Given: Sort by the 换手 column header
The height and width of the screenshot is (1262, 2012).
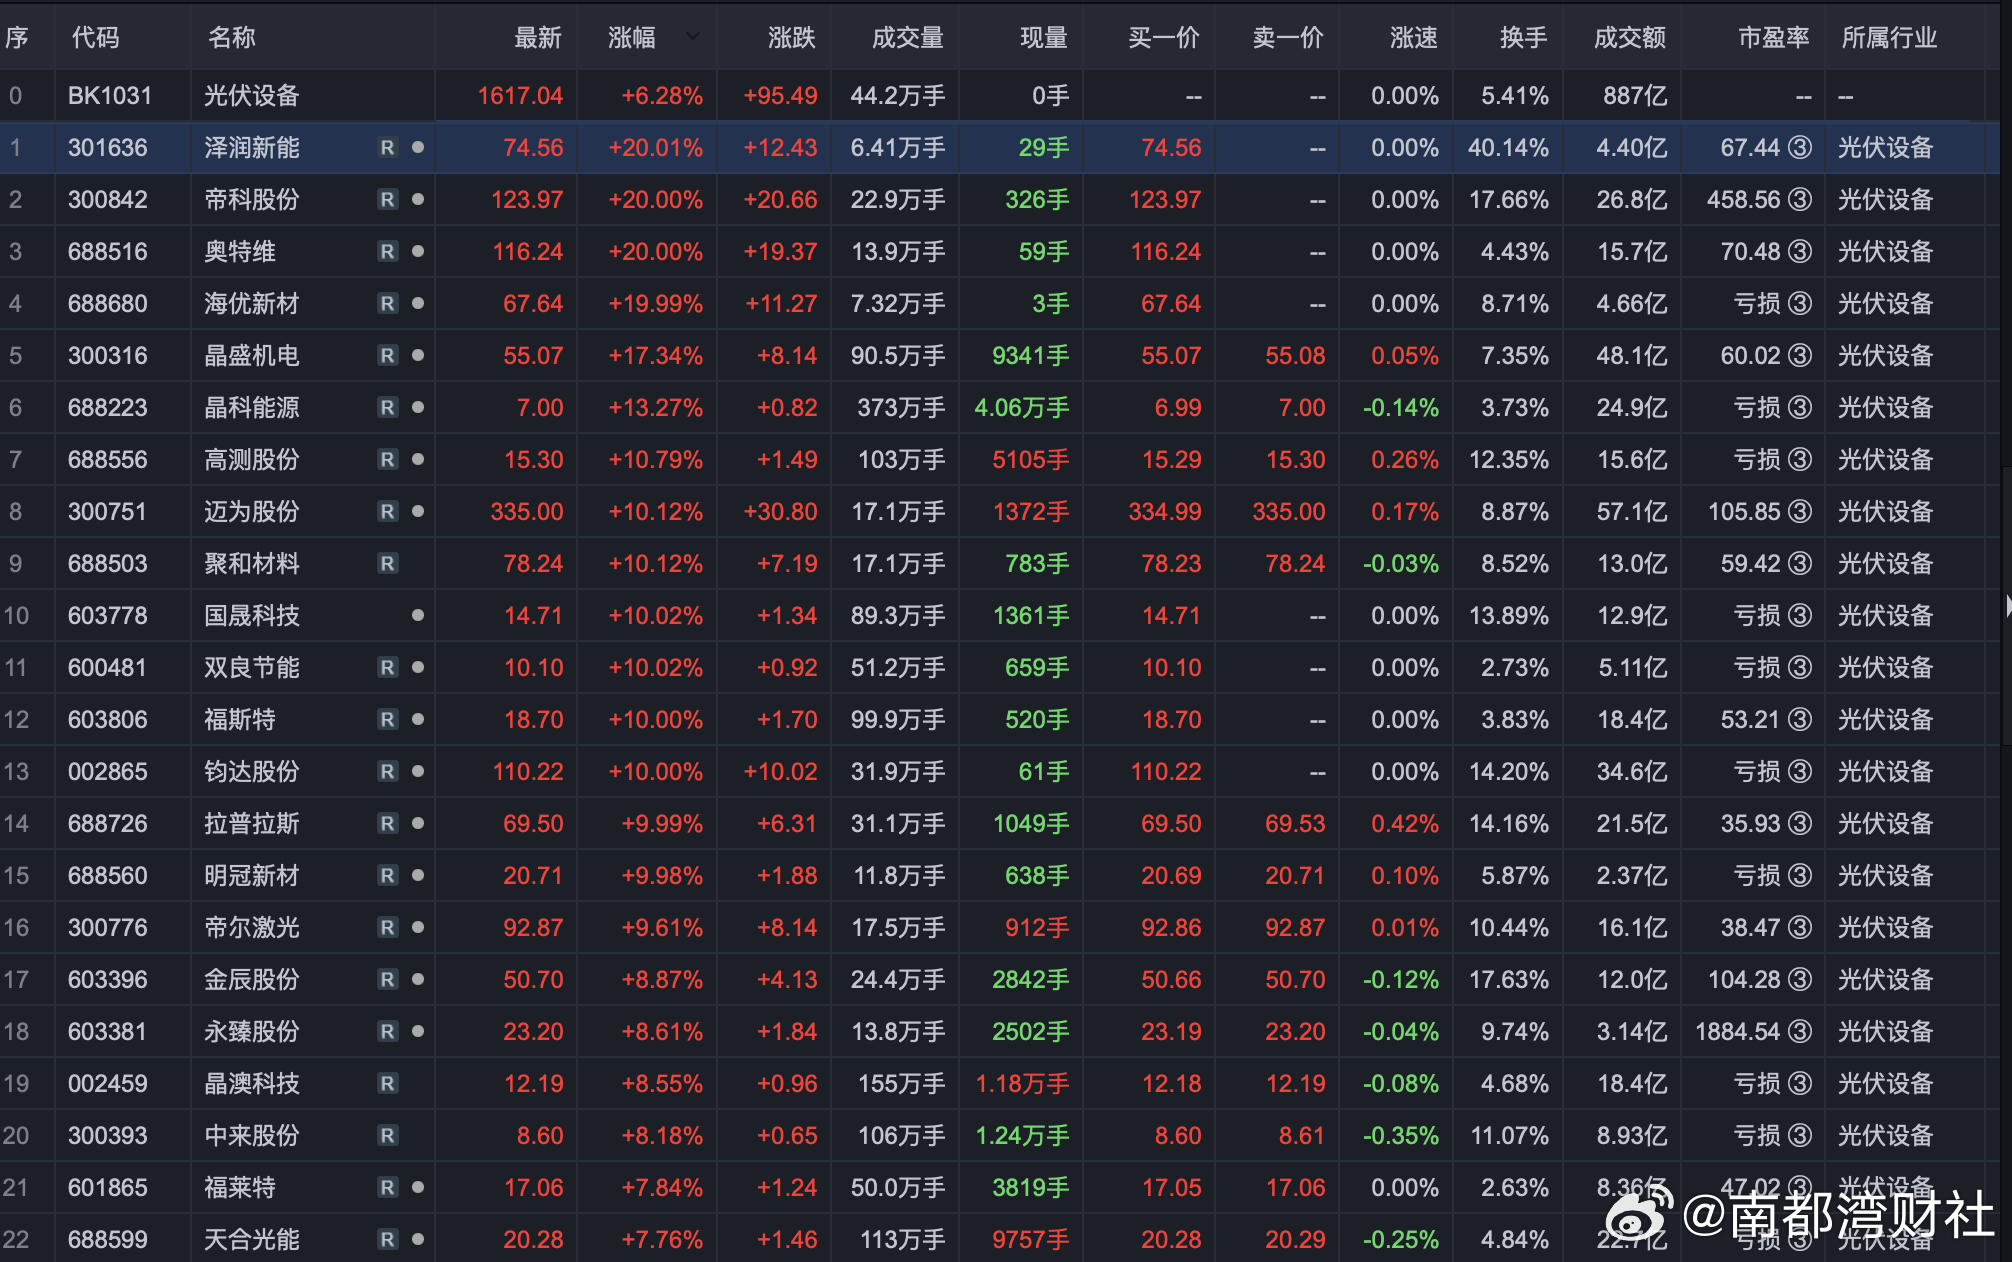Looking at the screenshot, I should (x=1523, y=38).
